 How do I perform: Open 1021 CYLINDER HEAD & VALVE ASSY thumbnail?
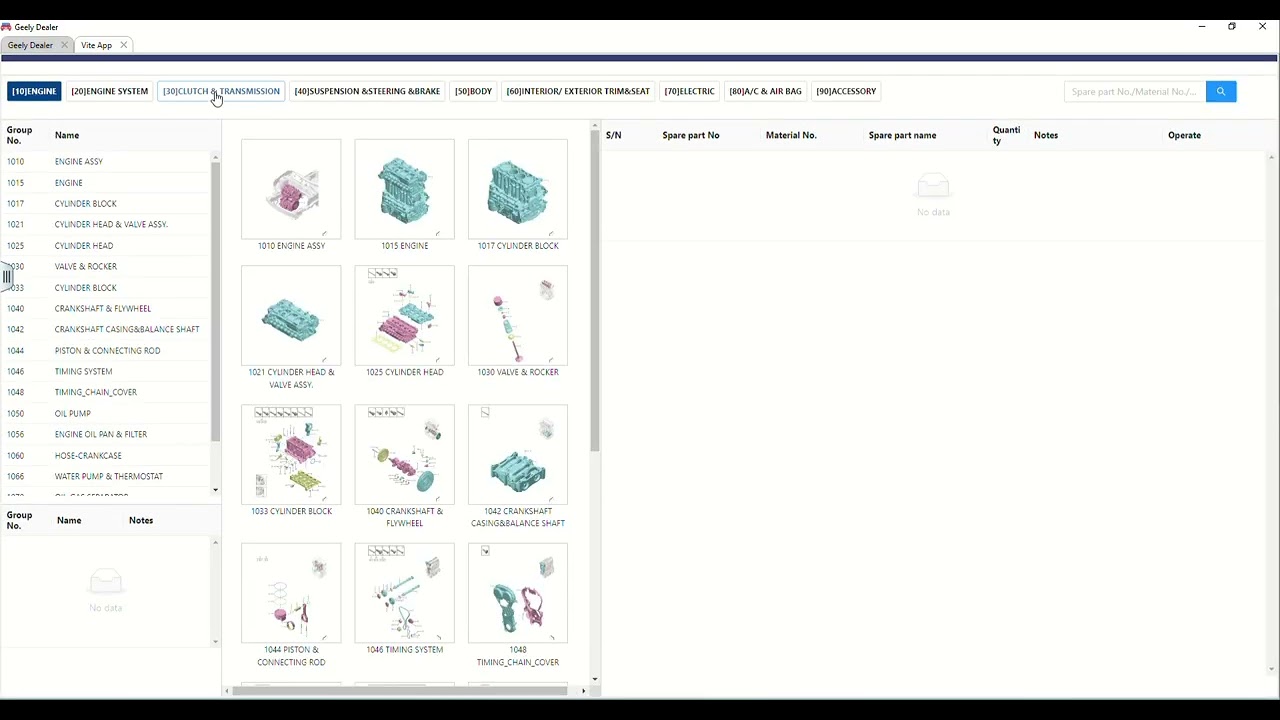point(291,315)
